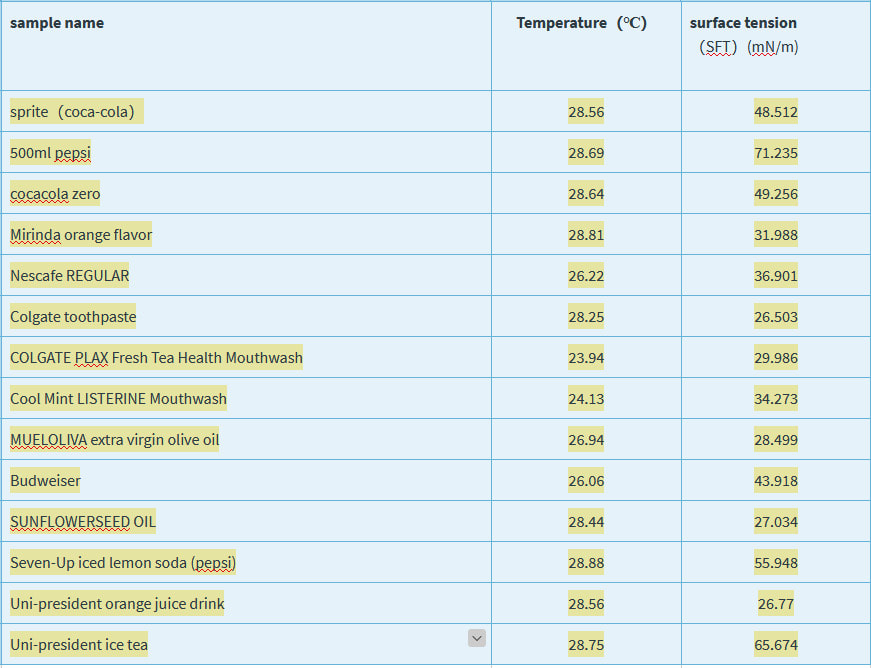Open the dropdown arrow in Uni-president ice tea row
This screenshot has height=668, width=871.
point(477,638)
